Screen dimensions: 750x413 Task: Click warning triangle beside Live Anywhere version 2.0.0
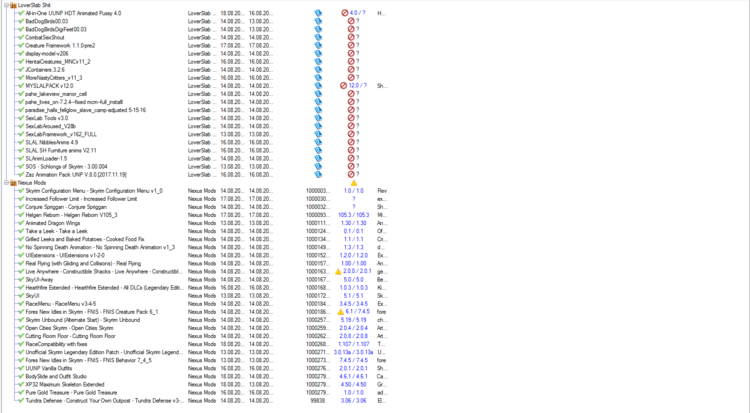pyautogui.click(x=338, y=271)
